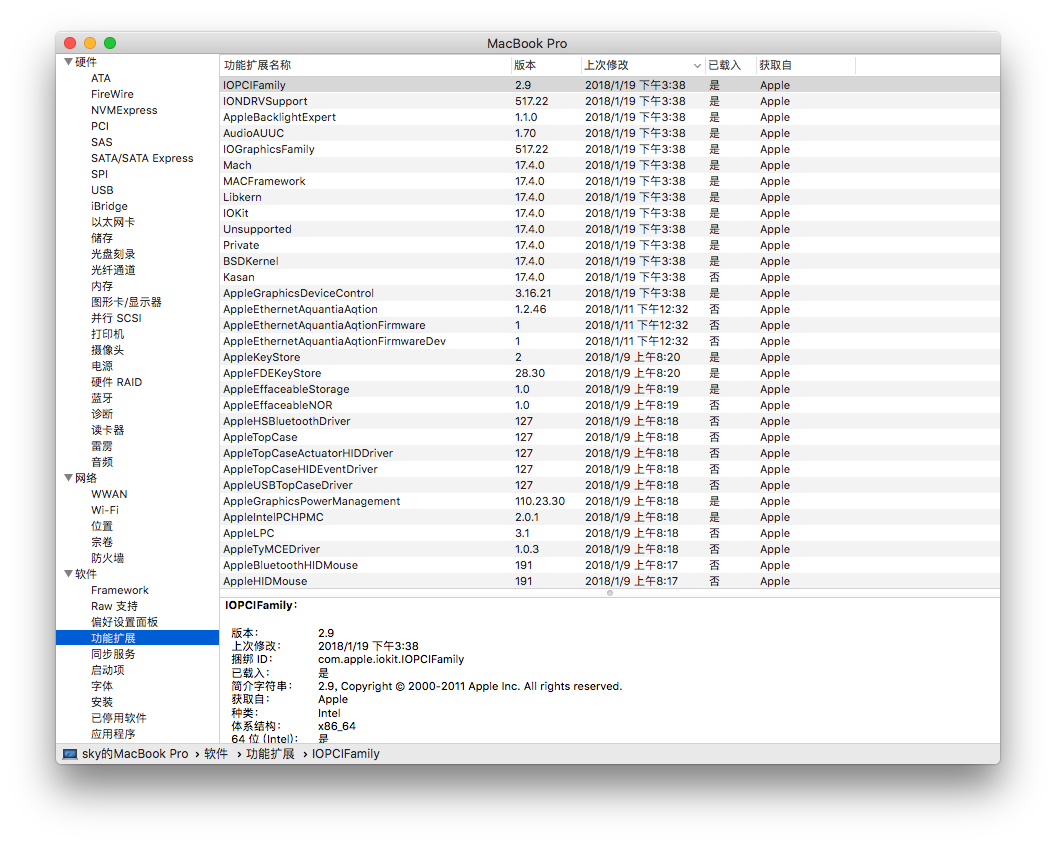Select 雷雳 in the sidebar
1056x844 pixels.
[102, 446]
